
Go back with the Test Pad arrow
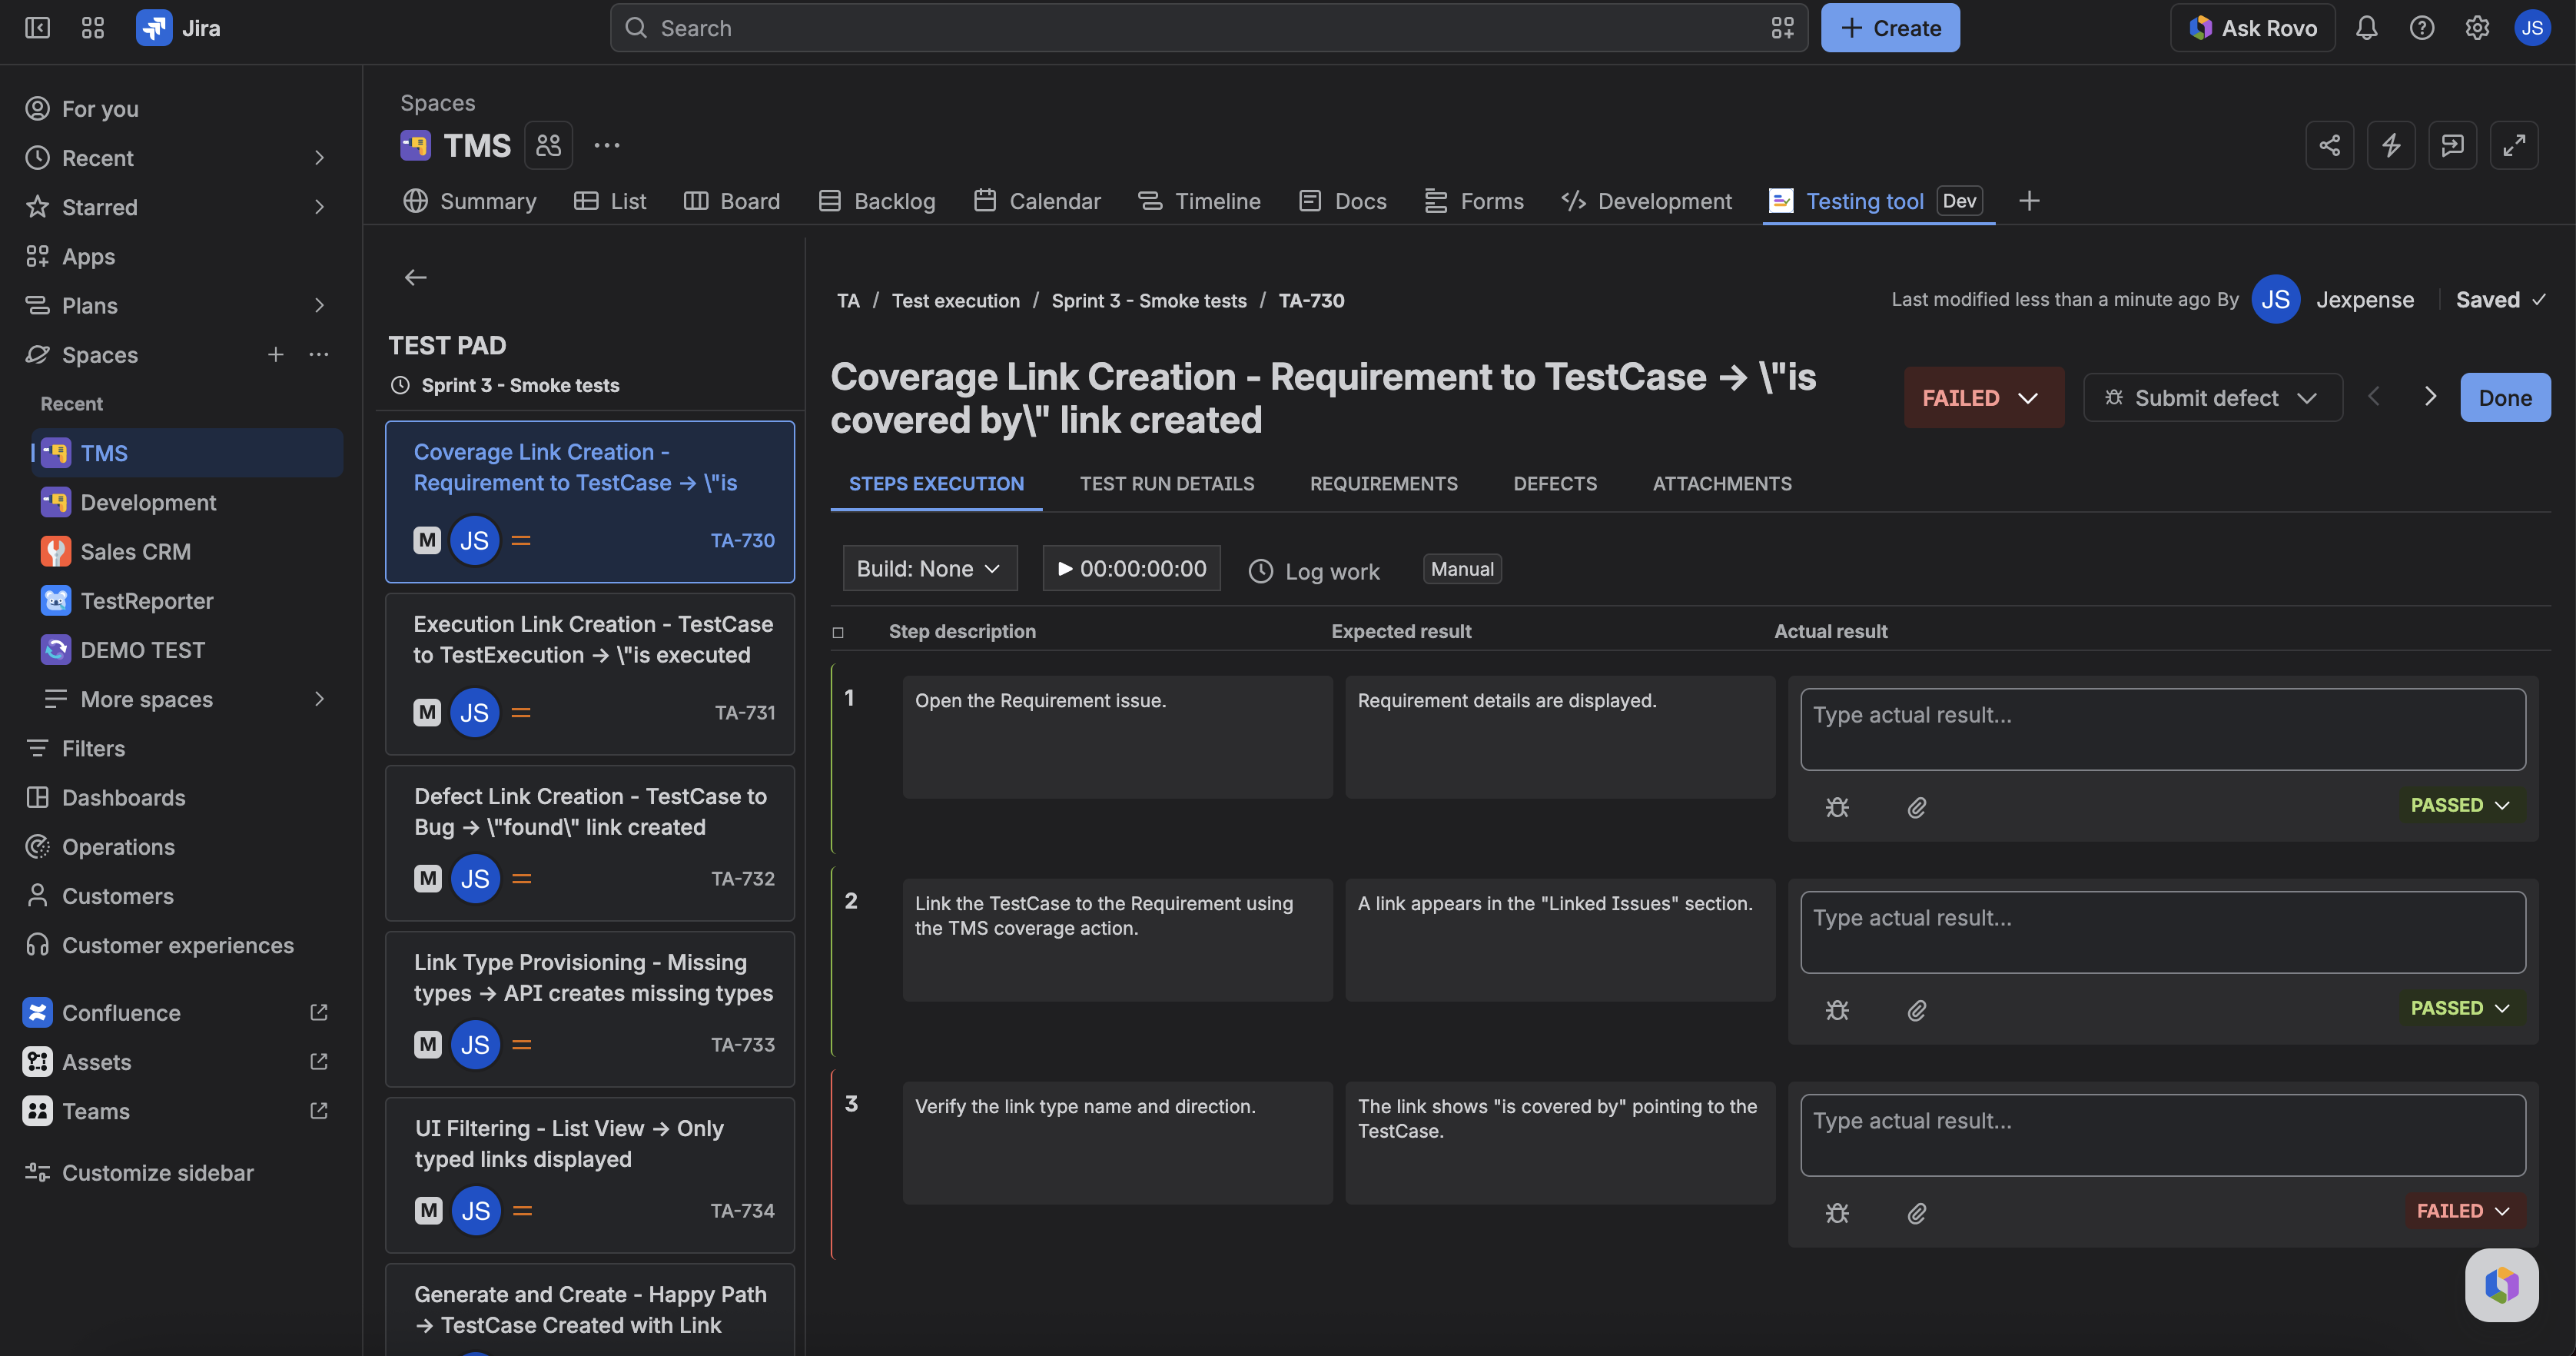pyautogui.click(x=416, y=278)
